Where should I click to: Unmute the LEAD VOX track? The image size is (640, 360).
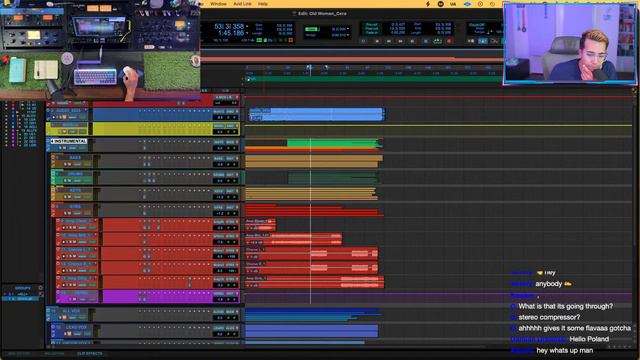70,334
